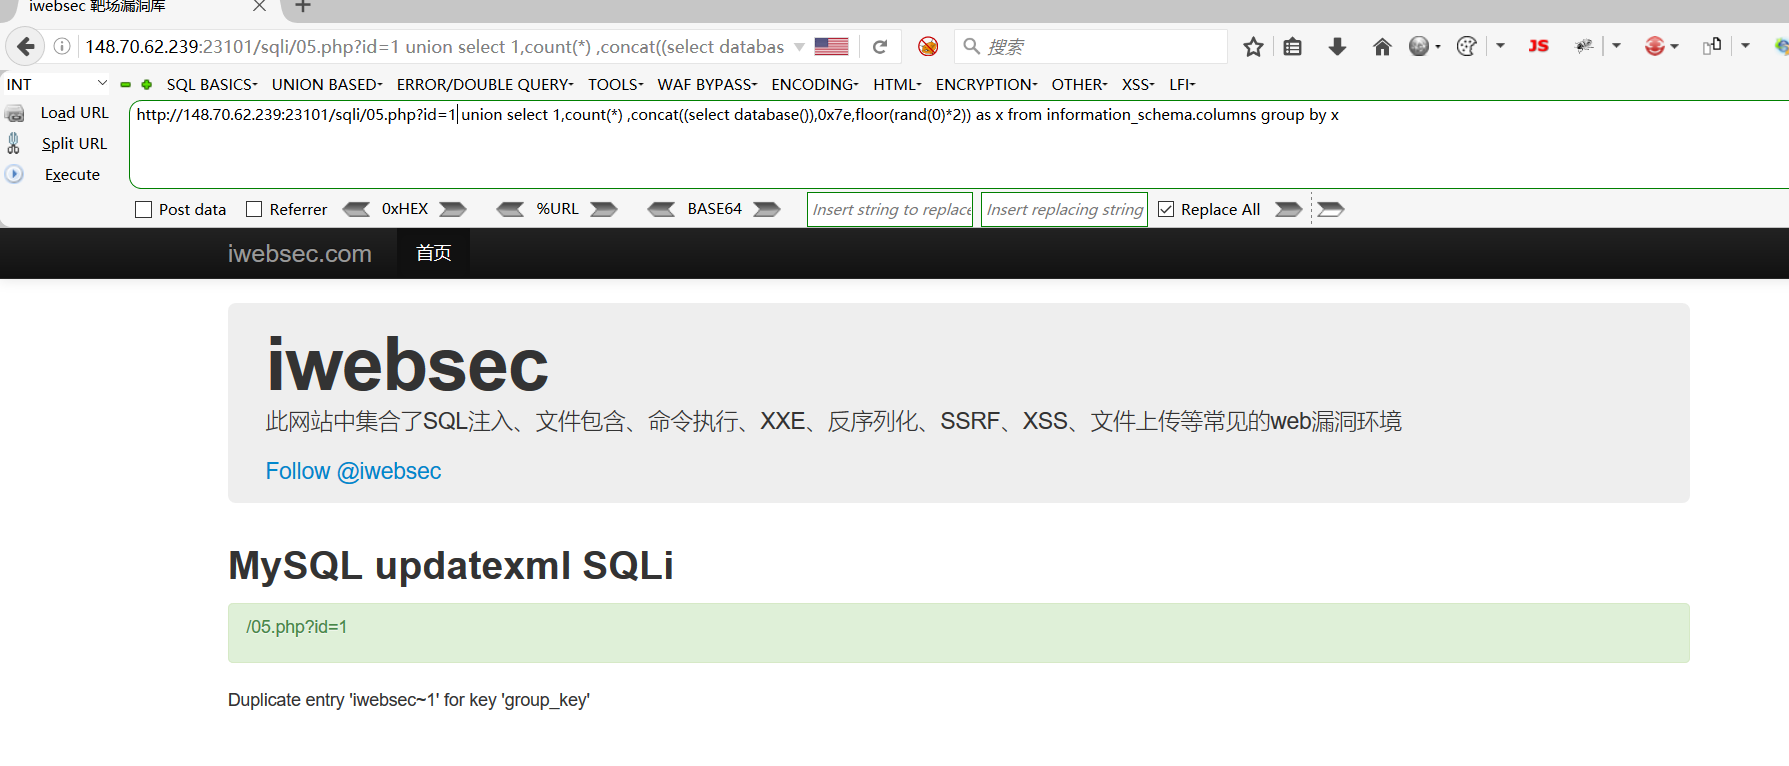The width and height of the screenshot is (1789, 766).
Task: Click the Split URL button
Action: [74, 144]
